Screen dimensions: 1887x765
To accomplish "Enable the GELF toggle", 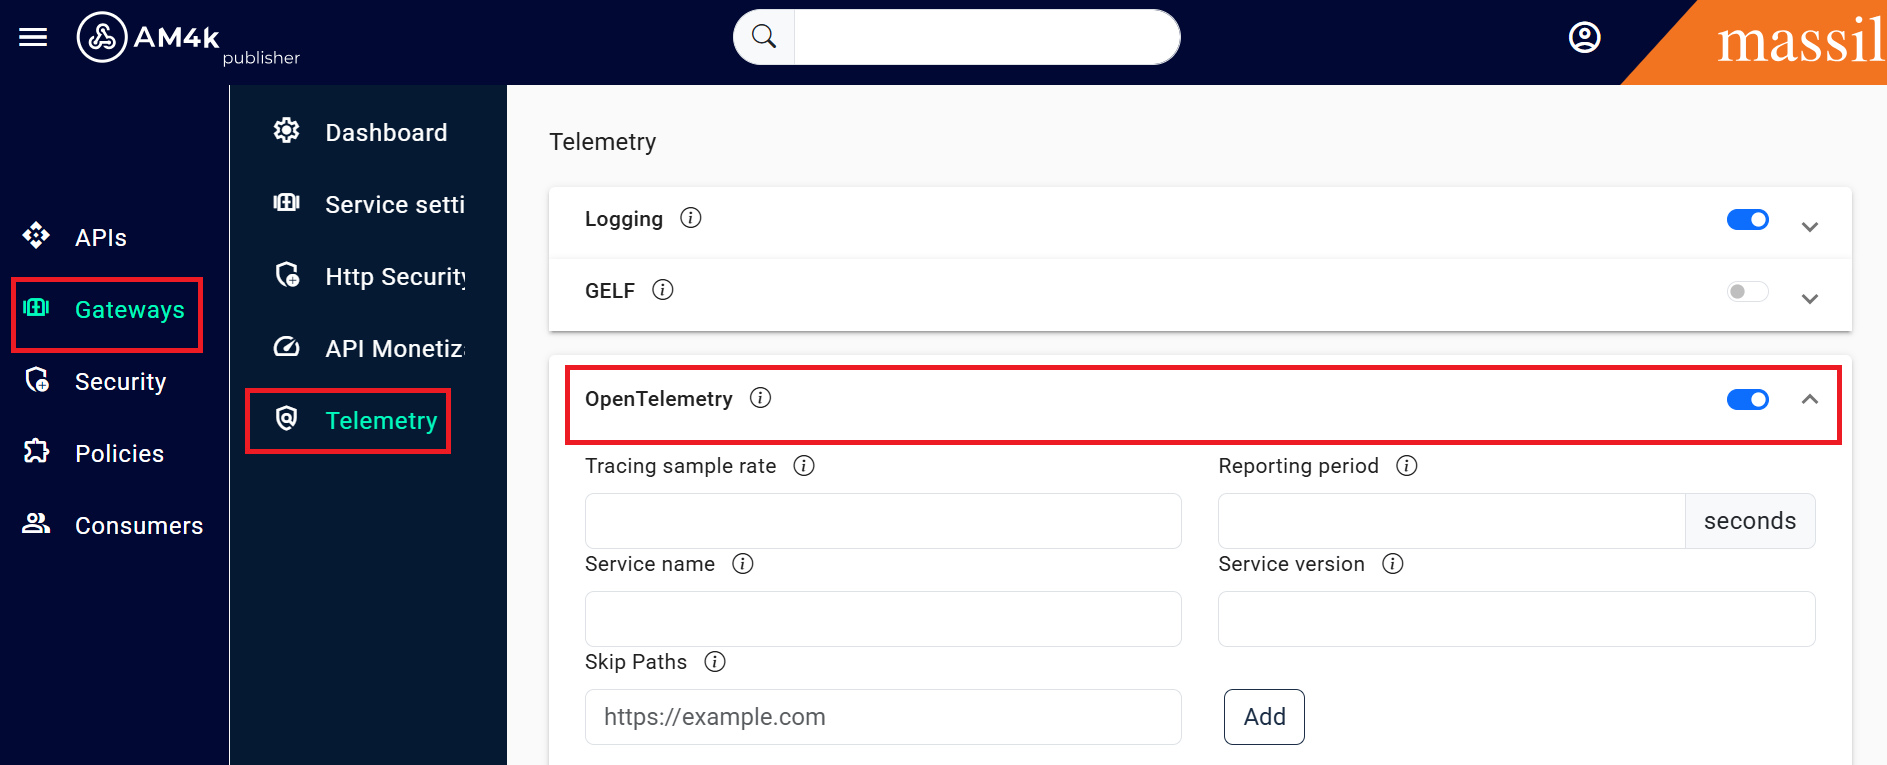I will coord(1747,292).
